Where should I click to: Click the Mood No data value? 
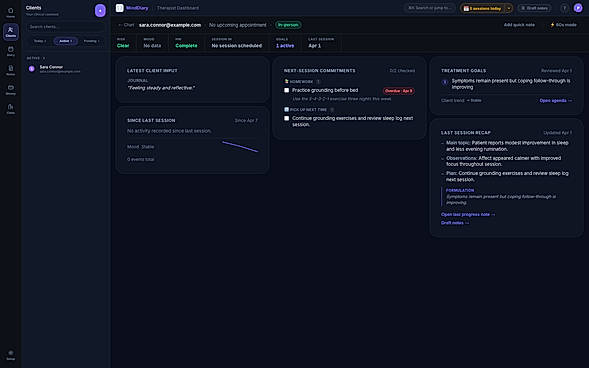pyautogui.click(x=152, y=45)
